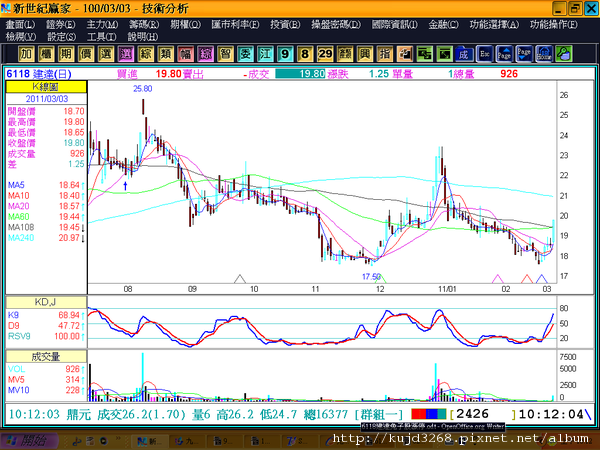Click the highlighted 19.80 成交 price field
This screenshot has width=600, height=450.
[300, 73]
